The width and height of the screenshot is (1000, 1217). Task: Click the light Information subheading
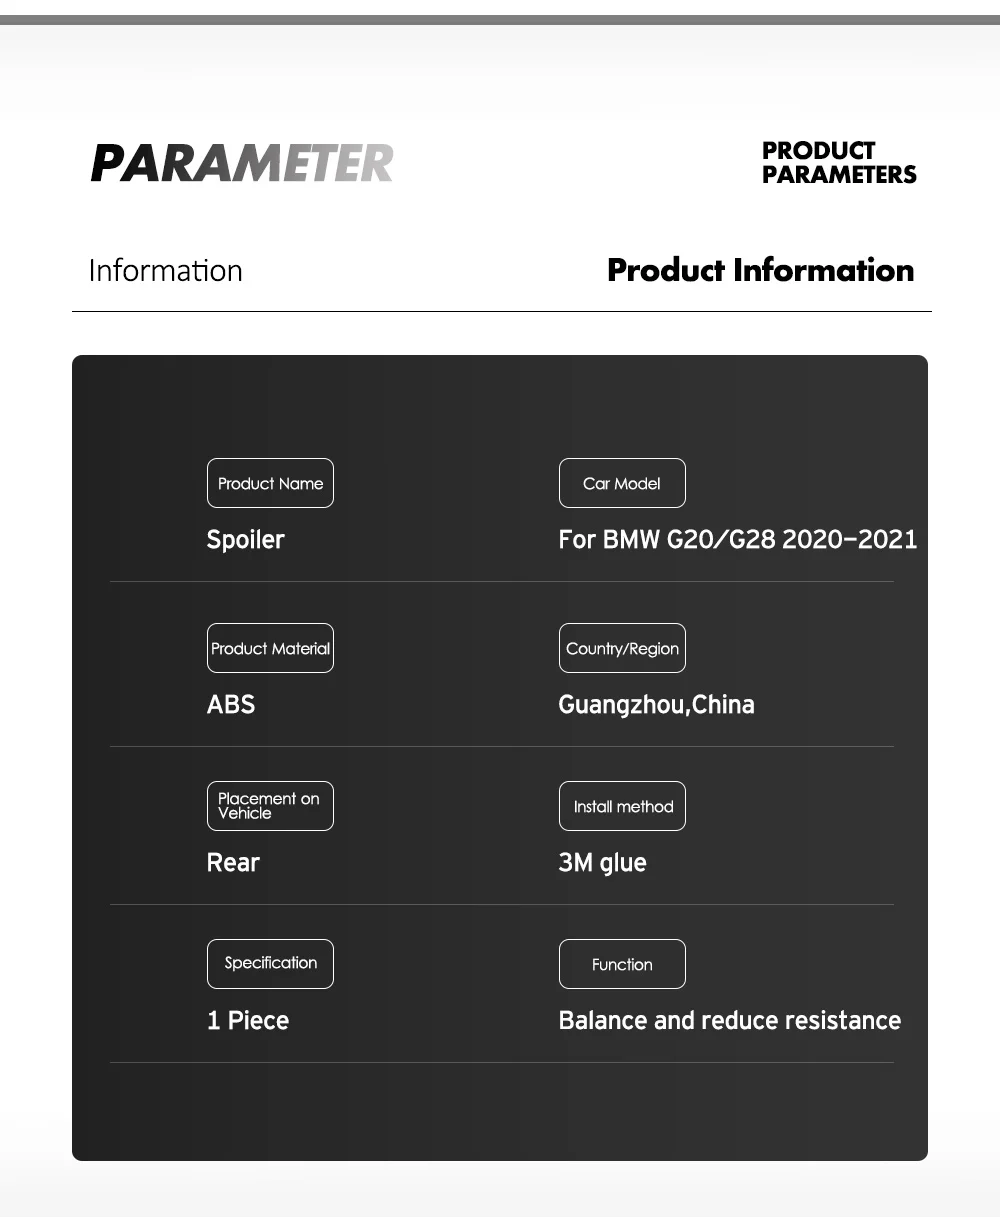point(165,271)
